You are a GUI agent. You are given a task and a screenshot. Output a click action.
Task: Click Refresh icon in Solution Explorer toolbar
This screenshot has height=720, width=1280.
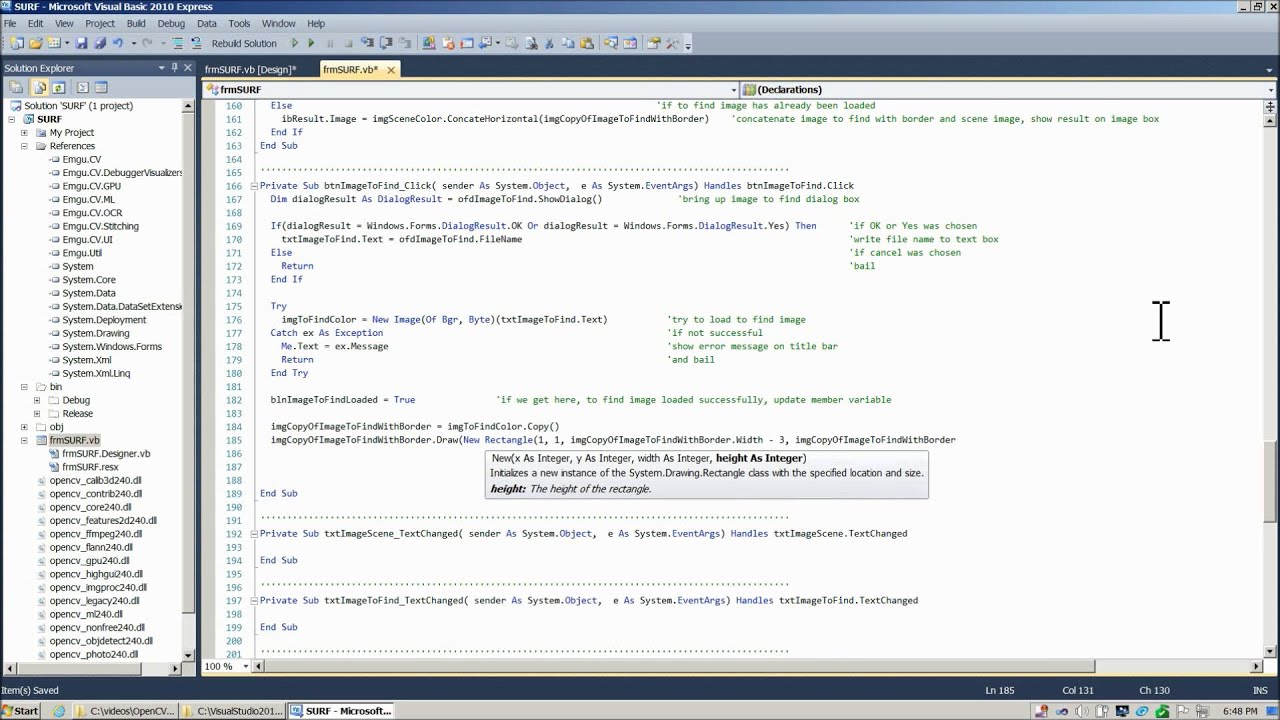[x=59, y=88]
